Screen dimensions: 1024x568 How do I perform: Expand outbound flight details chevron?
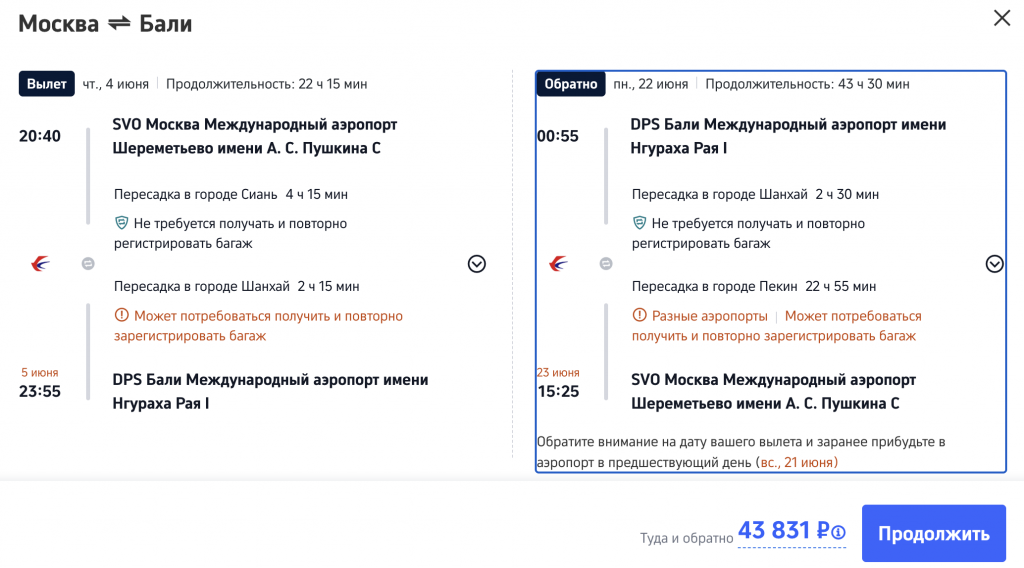point(477,264)
